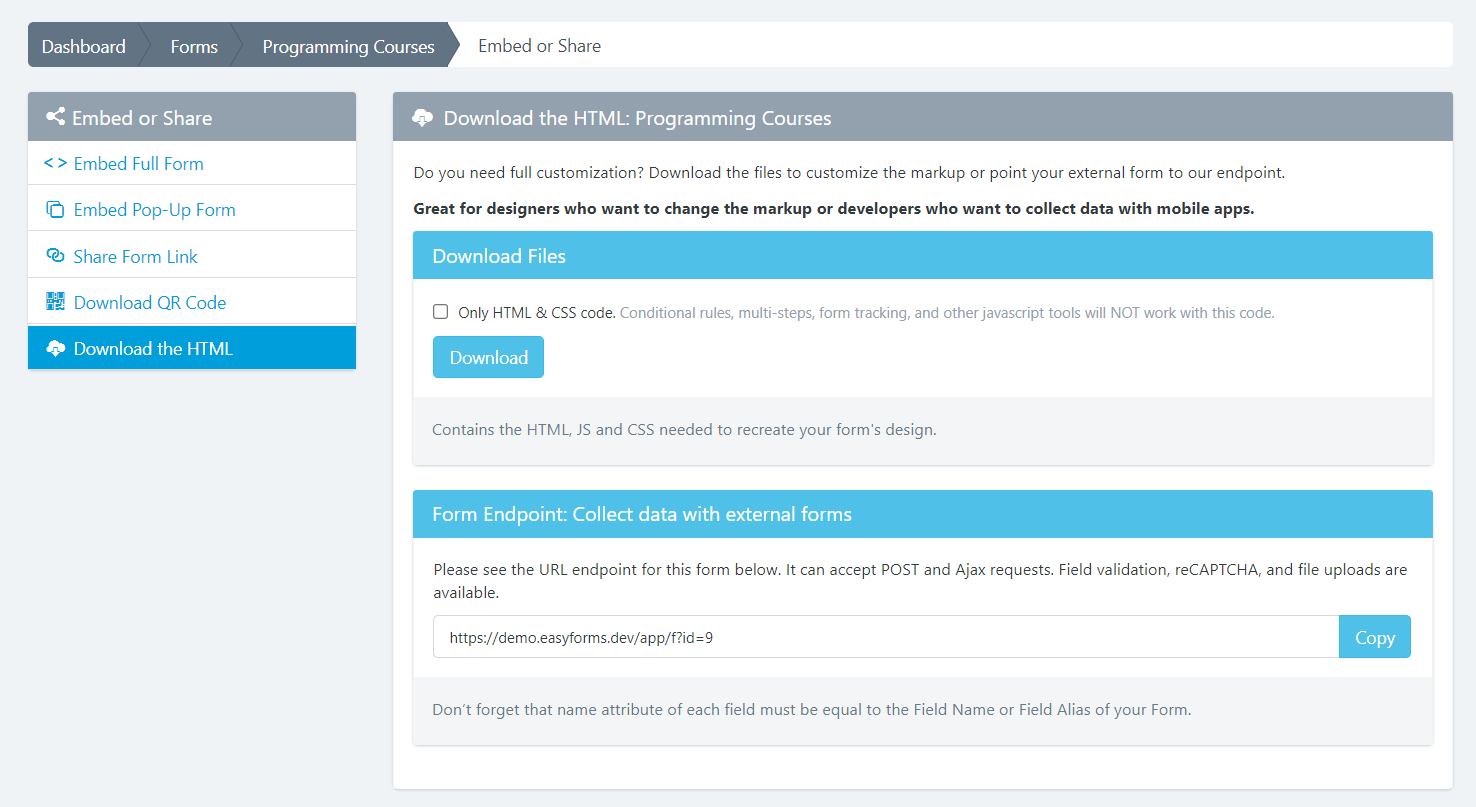The width and height of the screenshot is (1476, 807).
Task: Switch to the Share Form Link section
Action: pyautogui.click(x=135, y=256)
